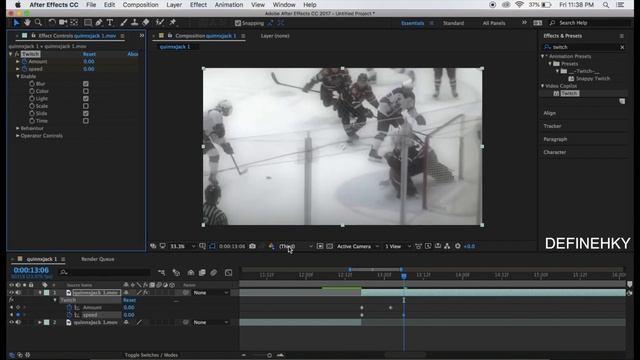Click the current time indicator on timeline ruler

click(x=404, y=276)
